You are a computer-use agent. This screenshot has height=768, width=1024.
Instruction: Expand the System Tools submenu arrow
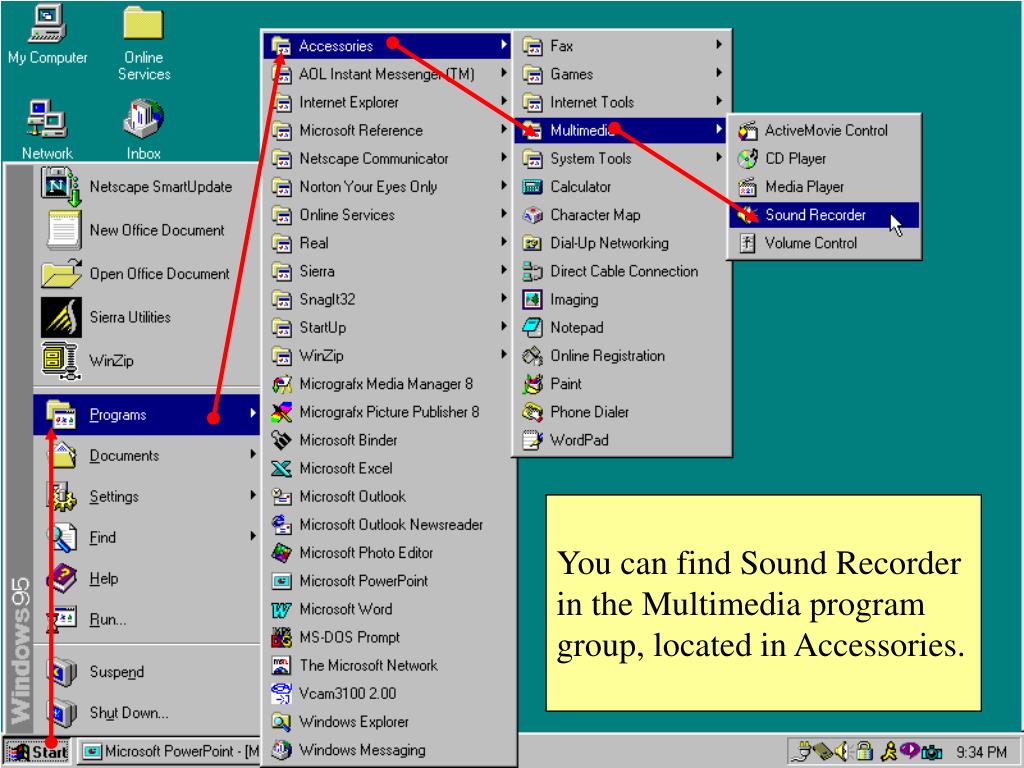(x=718, y=157)
